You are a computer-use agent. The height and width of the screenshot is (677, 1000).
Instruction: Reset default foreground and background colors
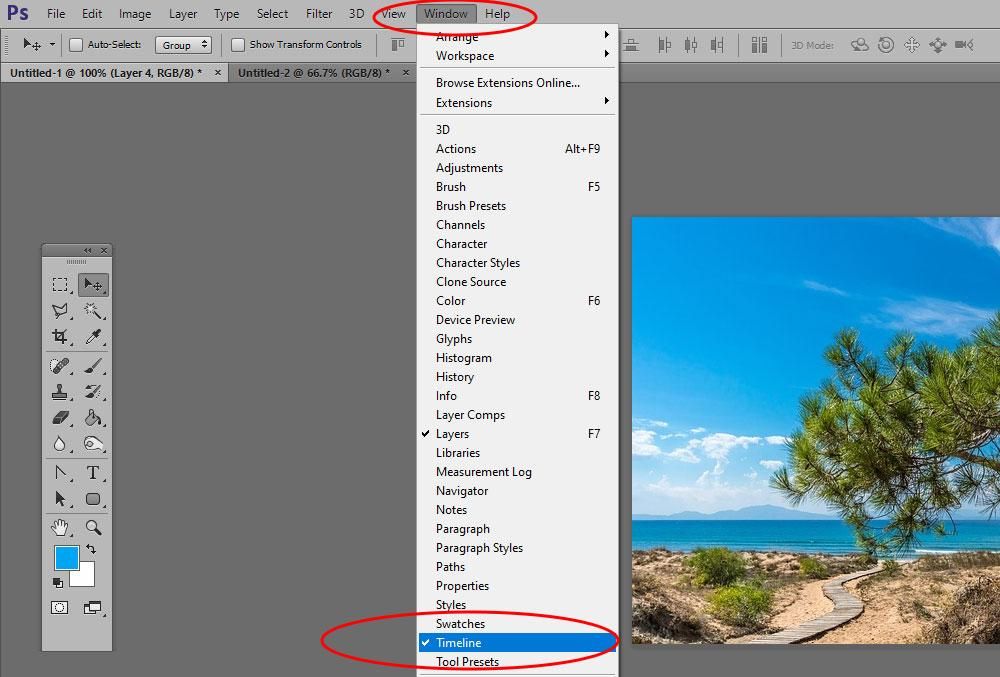tap(58, 583)
